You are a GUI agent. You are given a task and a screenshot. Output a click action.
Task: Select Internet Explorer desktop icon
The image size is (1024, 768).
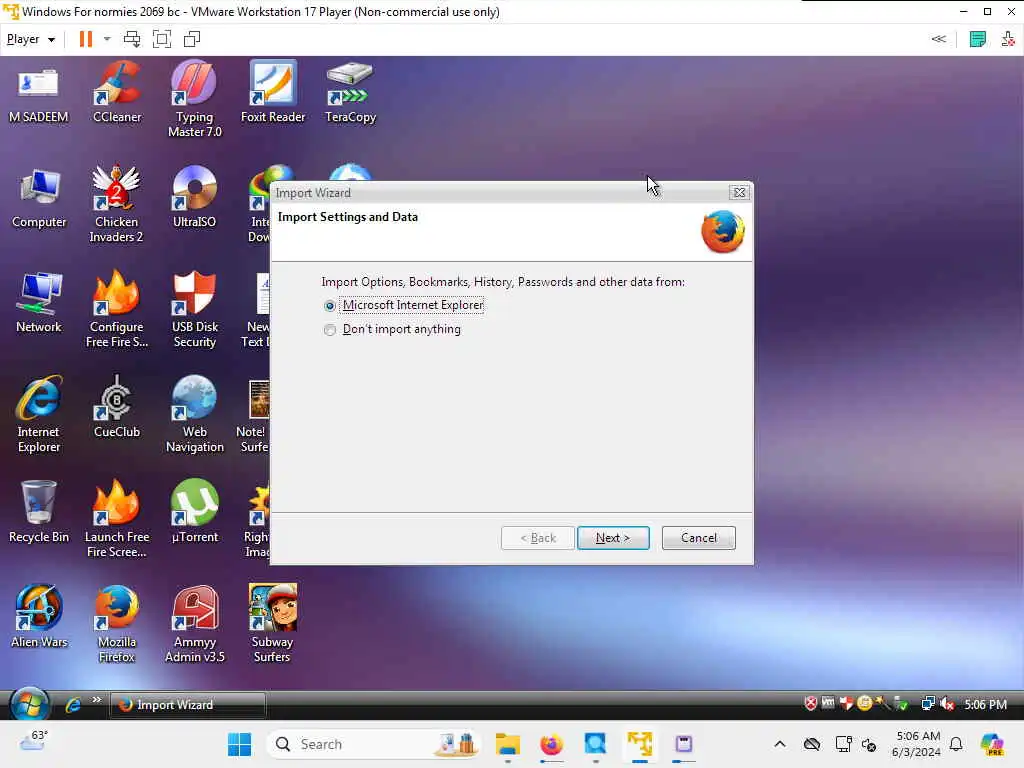(x=39, y=415)
